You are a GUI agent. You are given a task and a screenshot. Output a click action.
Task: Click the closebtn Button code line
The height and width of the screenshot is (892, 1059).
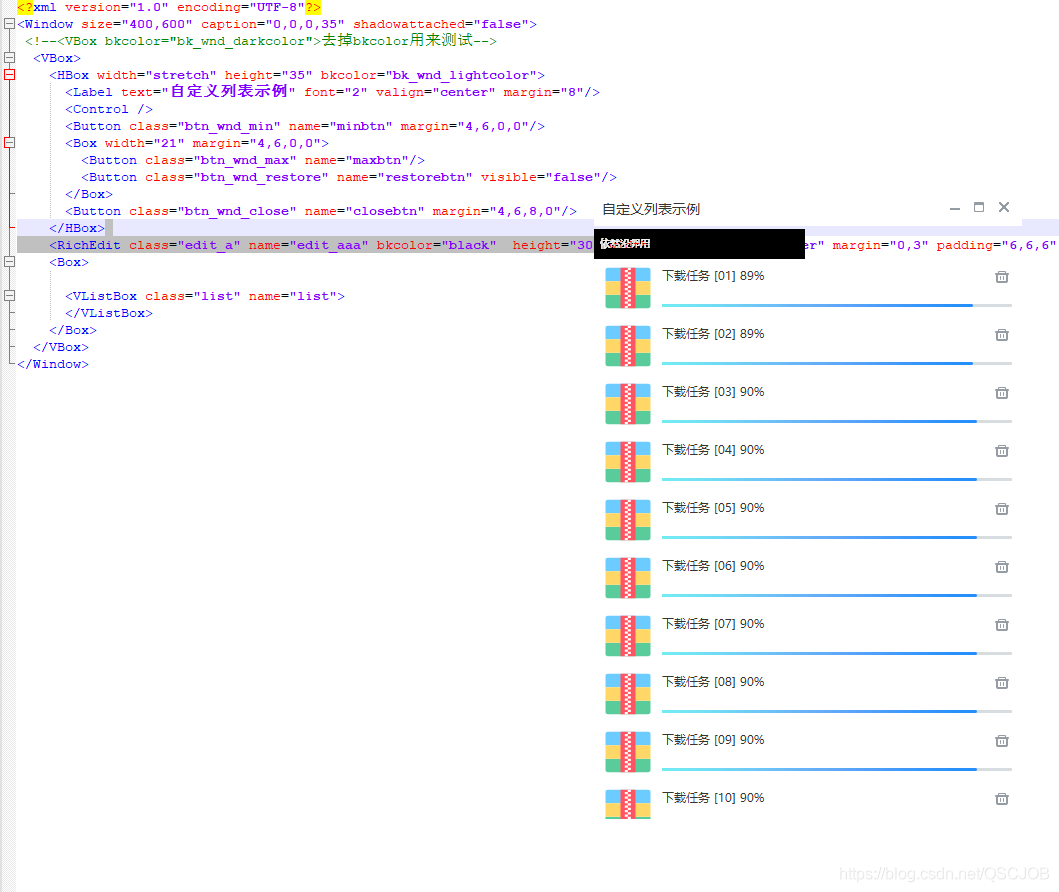click(x=321, y=211)
